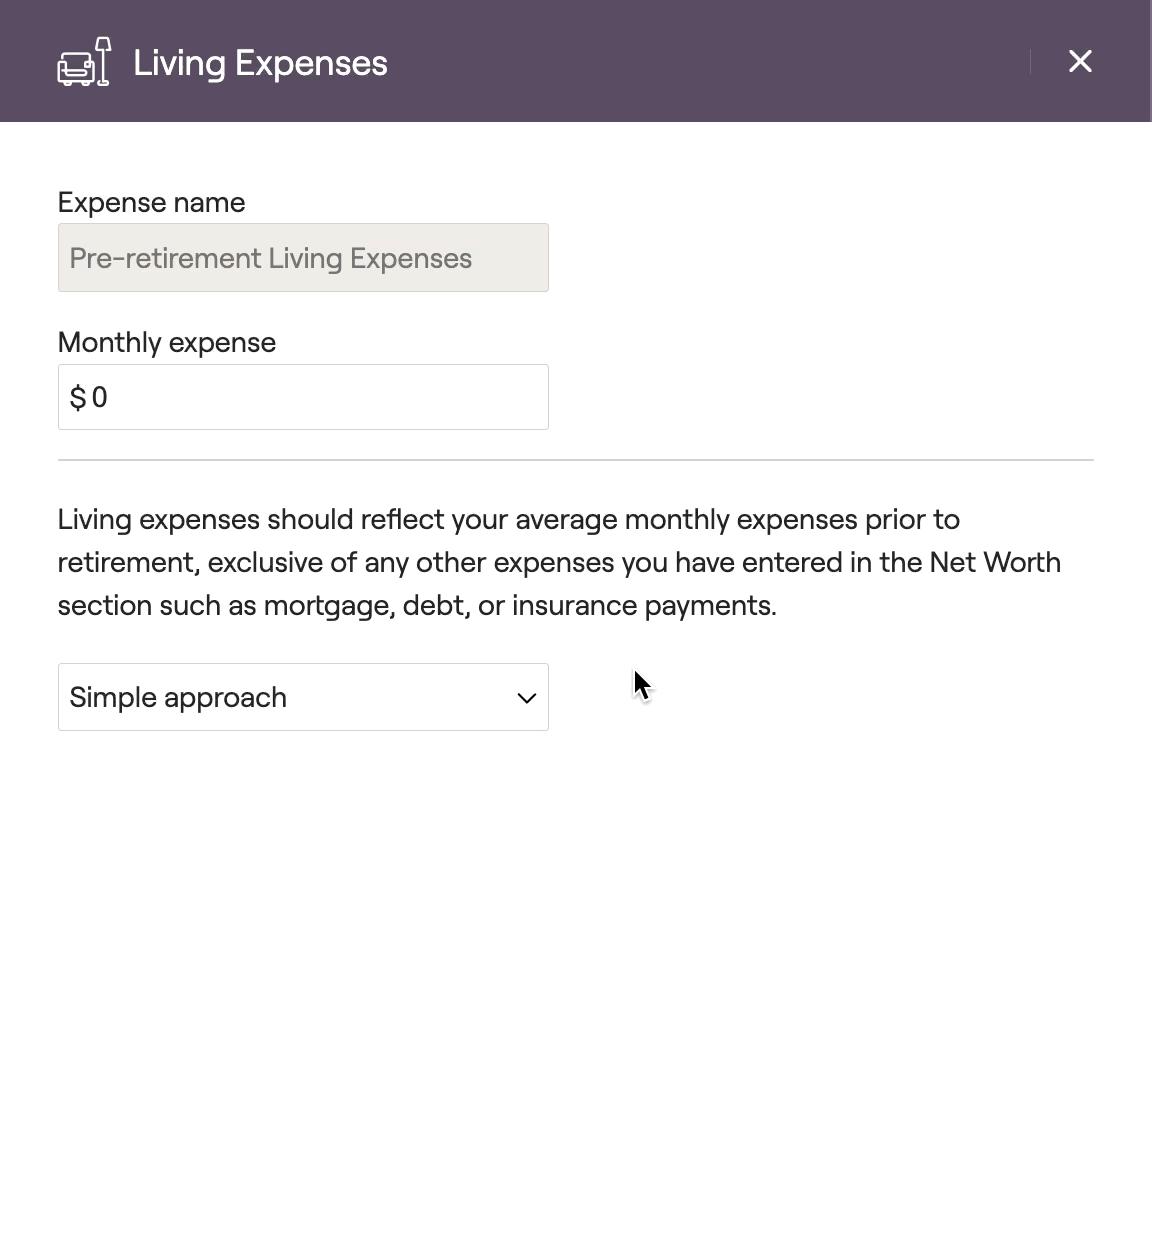Open the Simple approach dropdown

click(303, 697)
